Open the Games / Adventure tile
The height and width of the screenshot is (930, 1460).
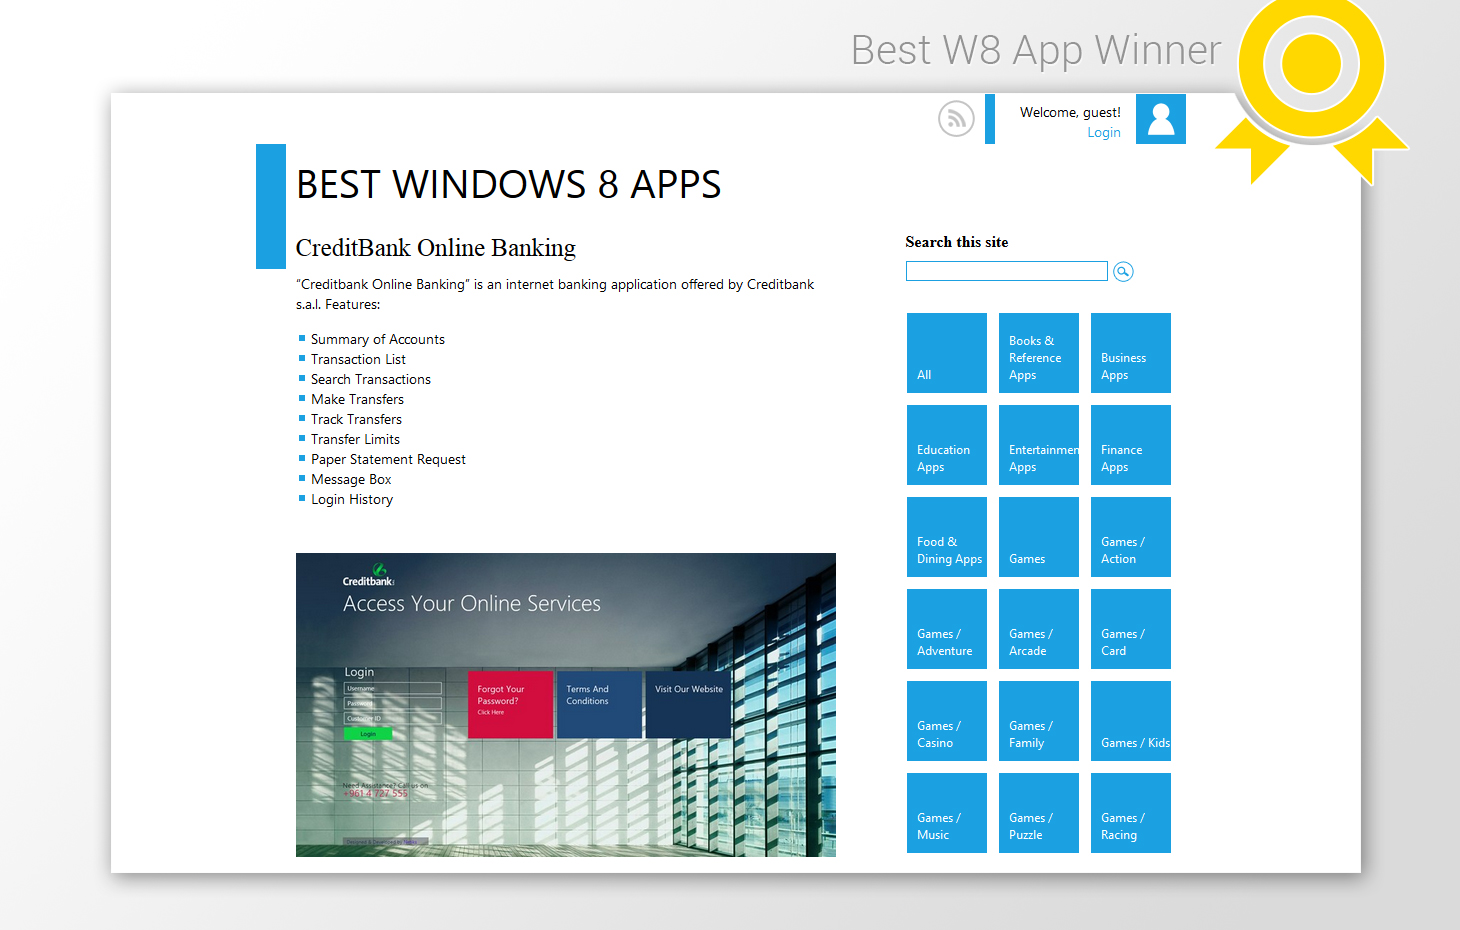(x=947, y=629)
